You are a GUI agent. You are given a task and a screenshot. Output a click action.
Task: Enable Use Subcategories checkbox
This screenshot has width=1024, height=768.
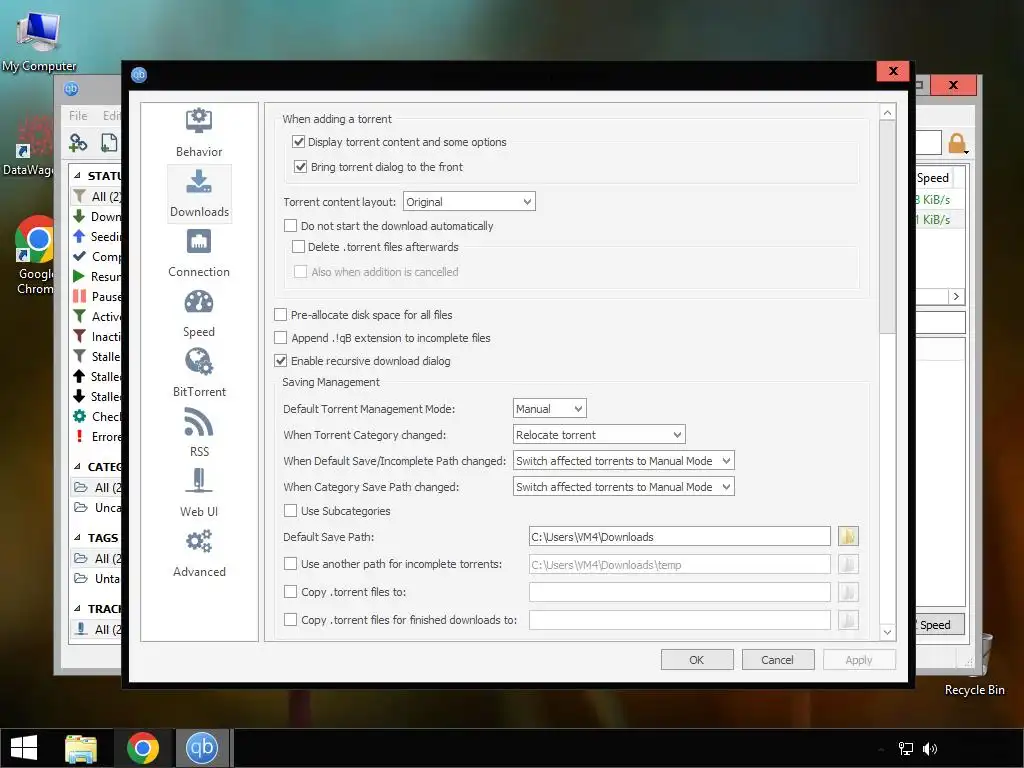click(291, 511)
